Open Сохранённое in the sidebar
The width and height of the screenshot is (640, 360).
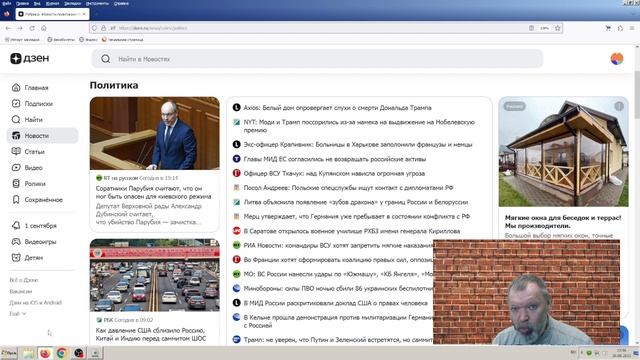pos(43,200)
